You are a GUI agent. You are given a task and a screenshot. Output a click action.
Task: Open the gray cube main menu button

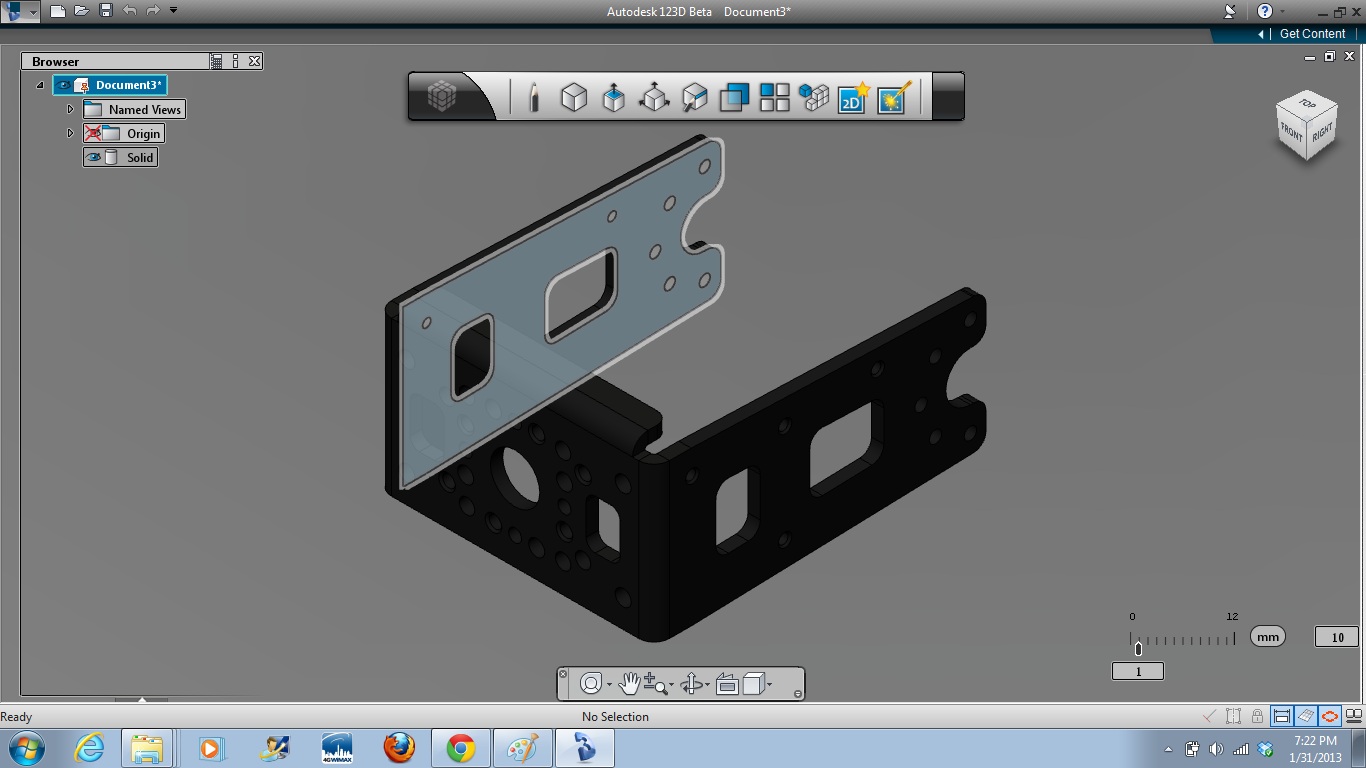pyautogui.click(x=442, y=97)
